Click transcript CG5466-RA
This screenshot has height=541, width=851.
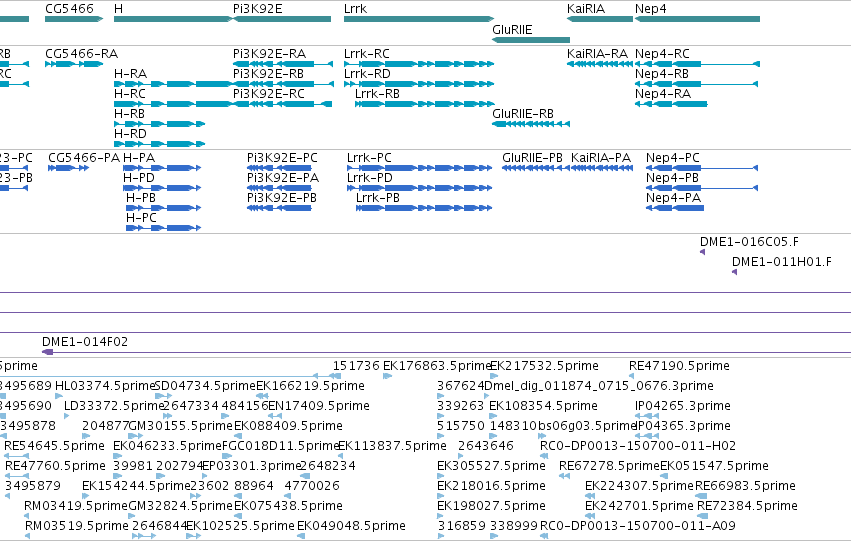click(x=74, y=64)
